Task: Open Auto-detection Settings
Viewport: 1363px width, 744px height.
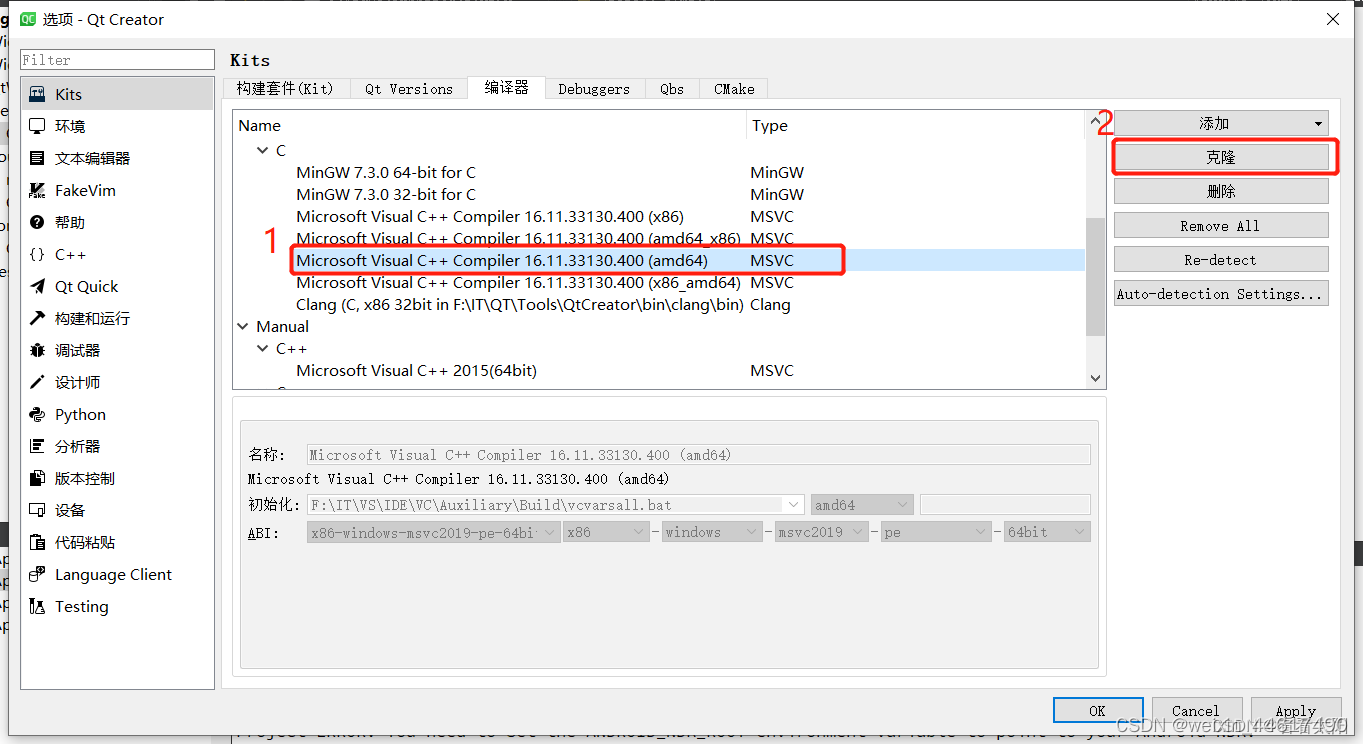Action: (1221, 293)
